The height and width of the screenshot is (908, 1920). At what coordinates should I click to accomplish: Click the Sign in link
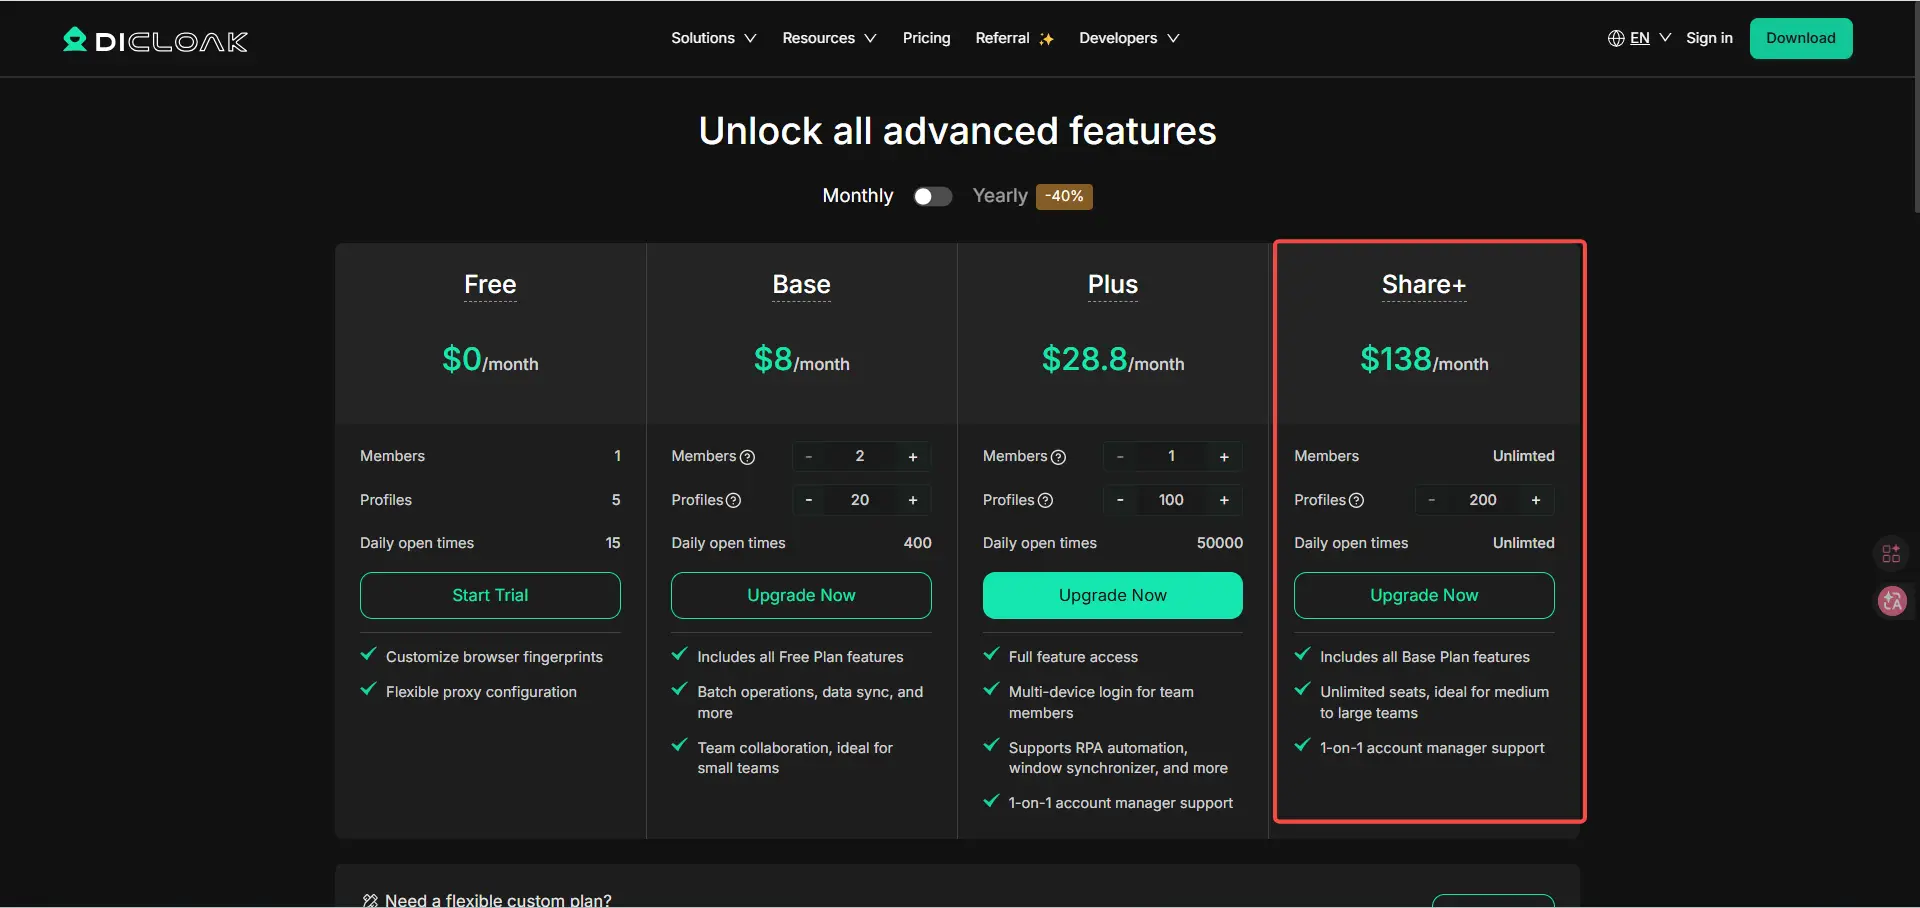(x=1709, y=38)
